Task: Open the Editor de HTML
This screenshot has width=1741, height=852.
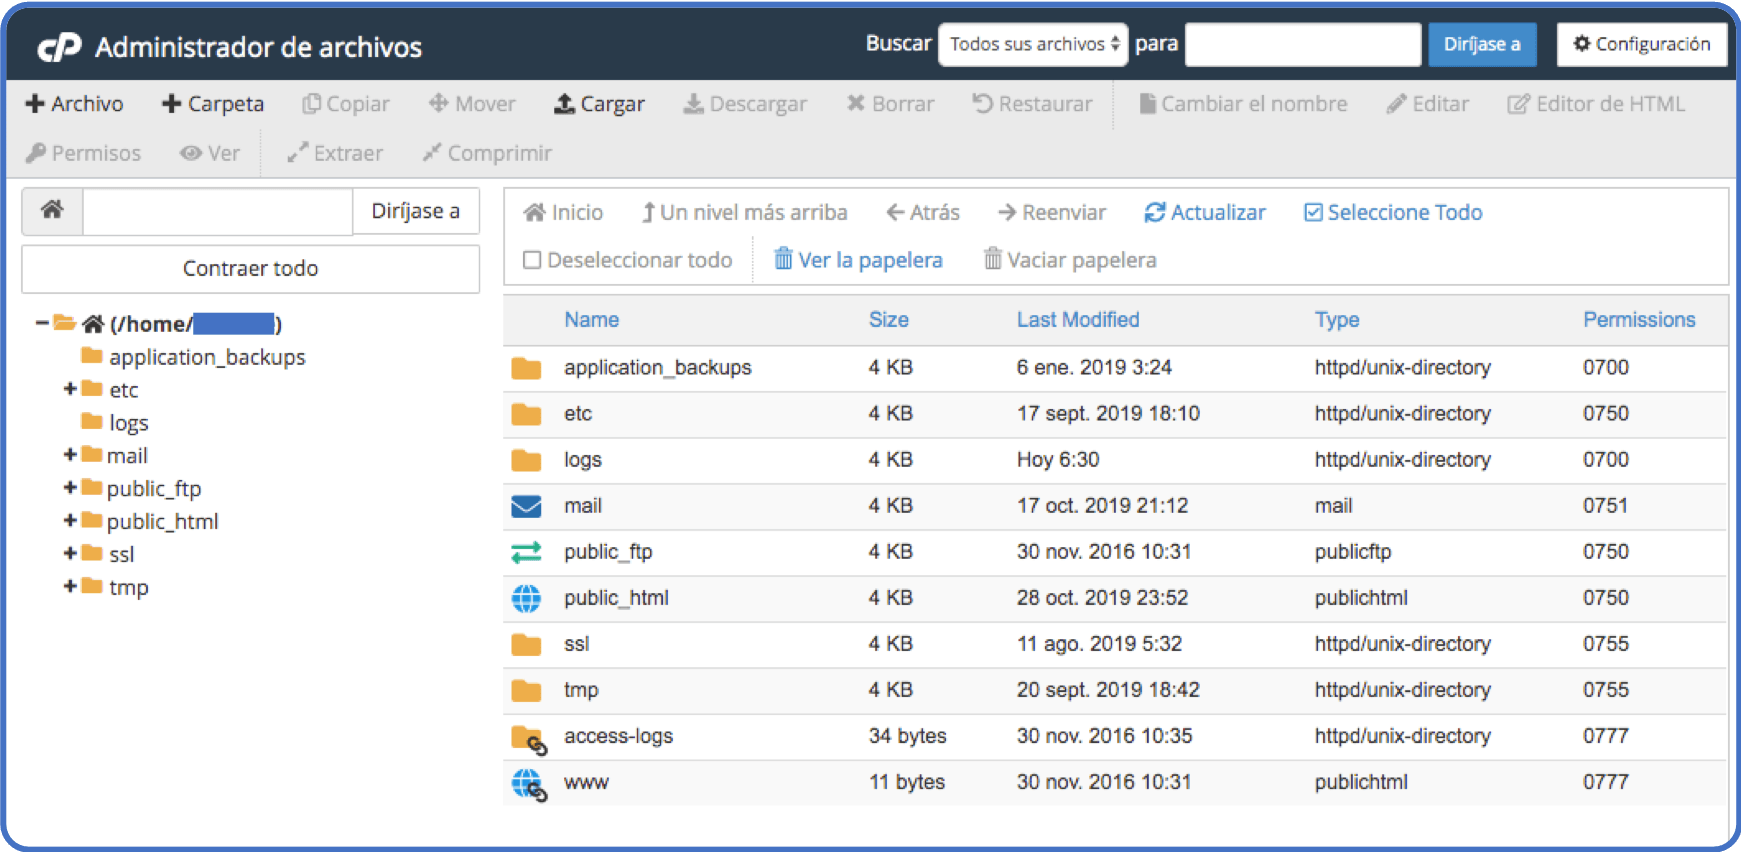Action: tap(1596, 104)
